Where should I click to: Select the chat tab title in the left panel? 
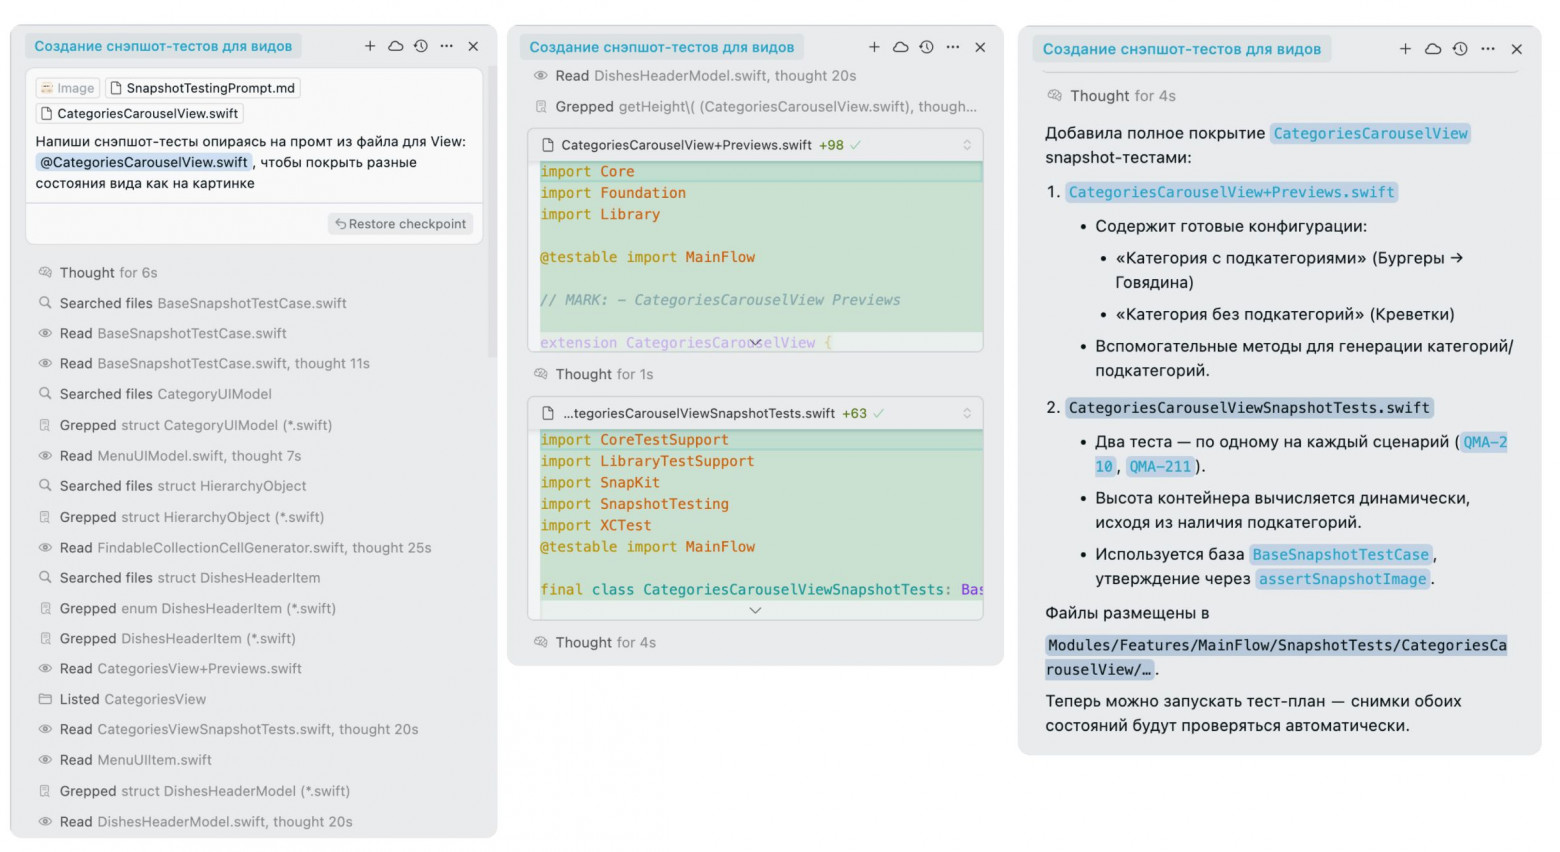(163, 46)
